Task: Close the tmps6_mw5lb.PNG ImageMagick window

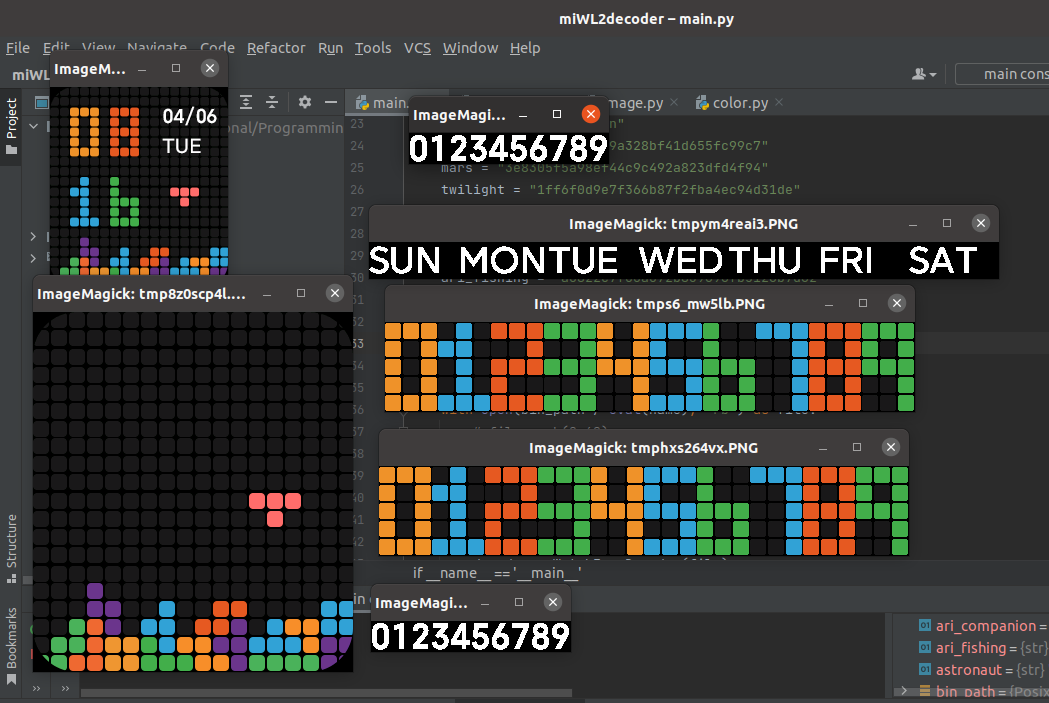Action: (x=896, y=303)
